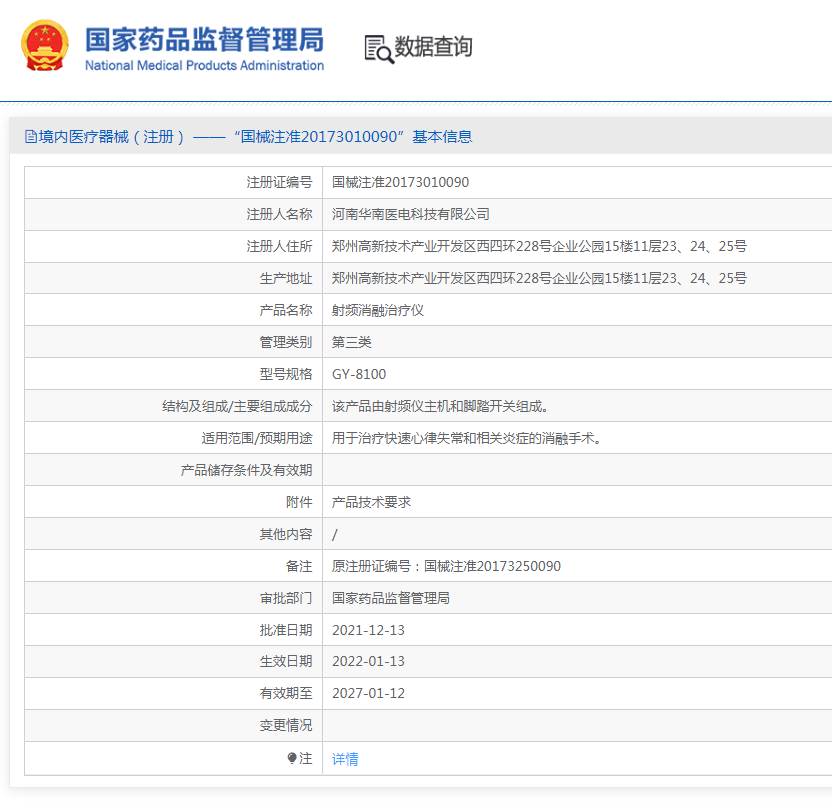Click the 结构及组成/主要组成成分 label
Image resolution: width=832 pixels, height=811 pixels.
(237, 406)
